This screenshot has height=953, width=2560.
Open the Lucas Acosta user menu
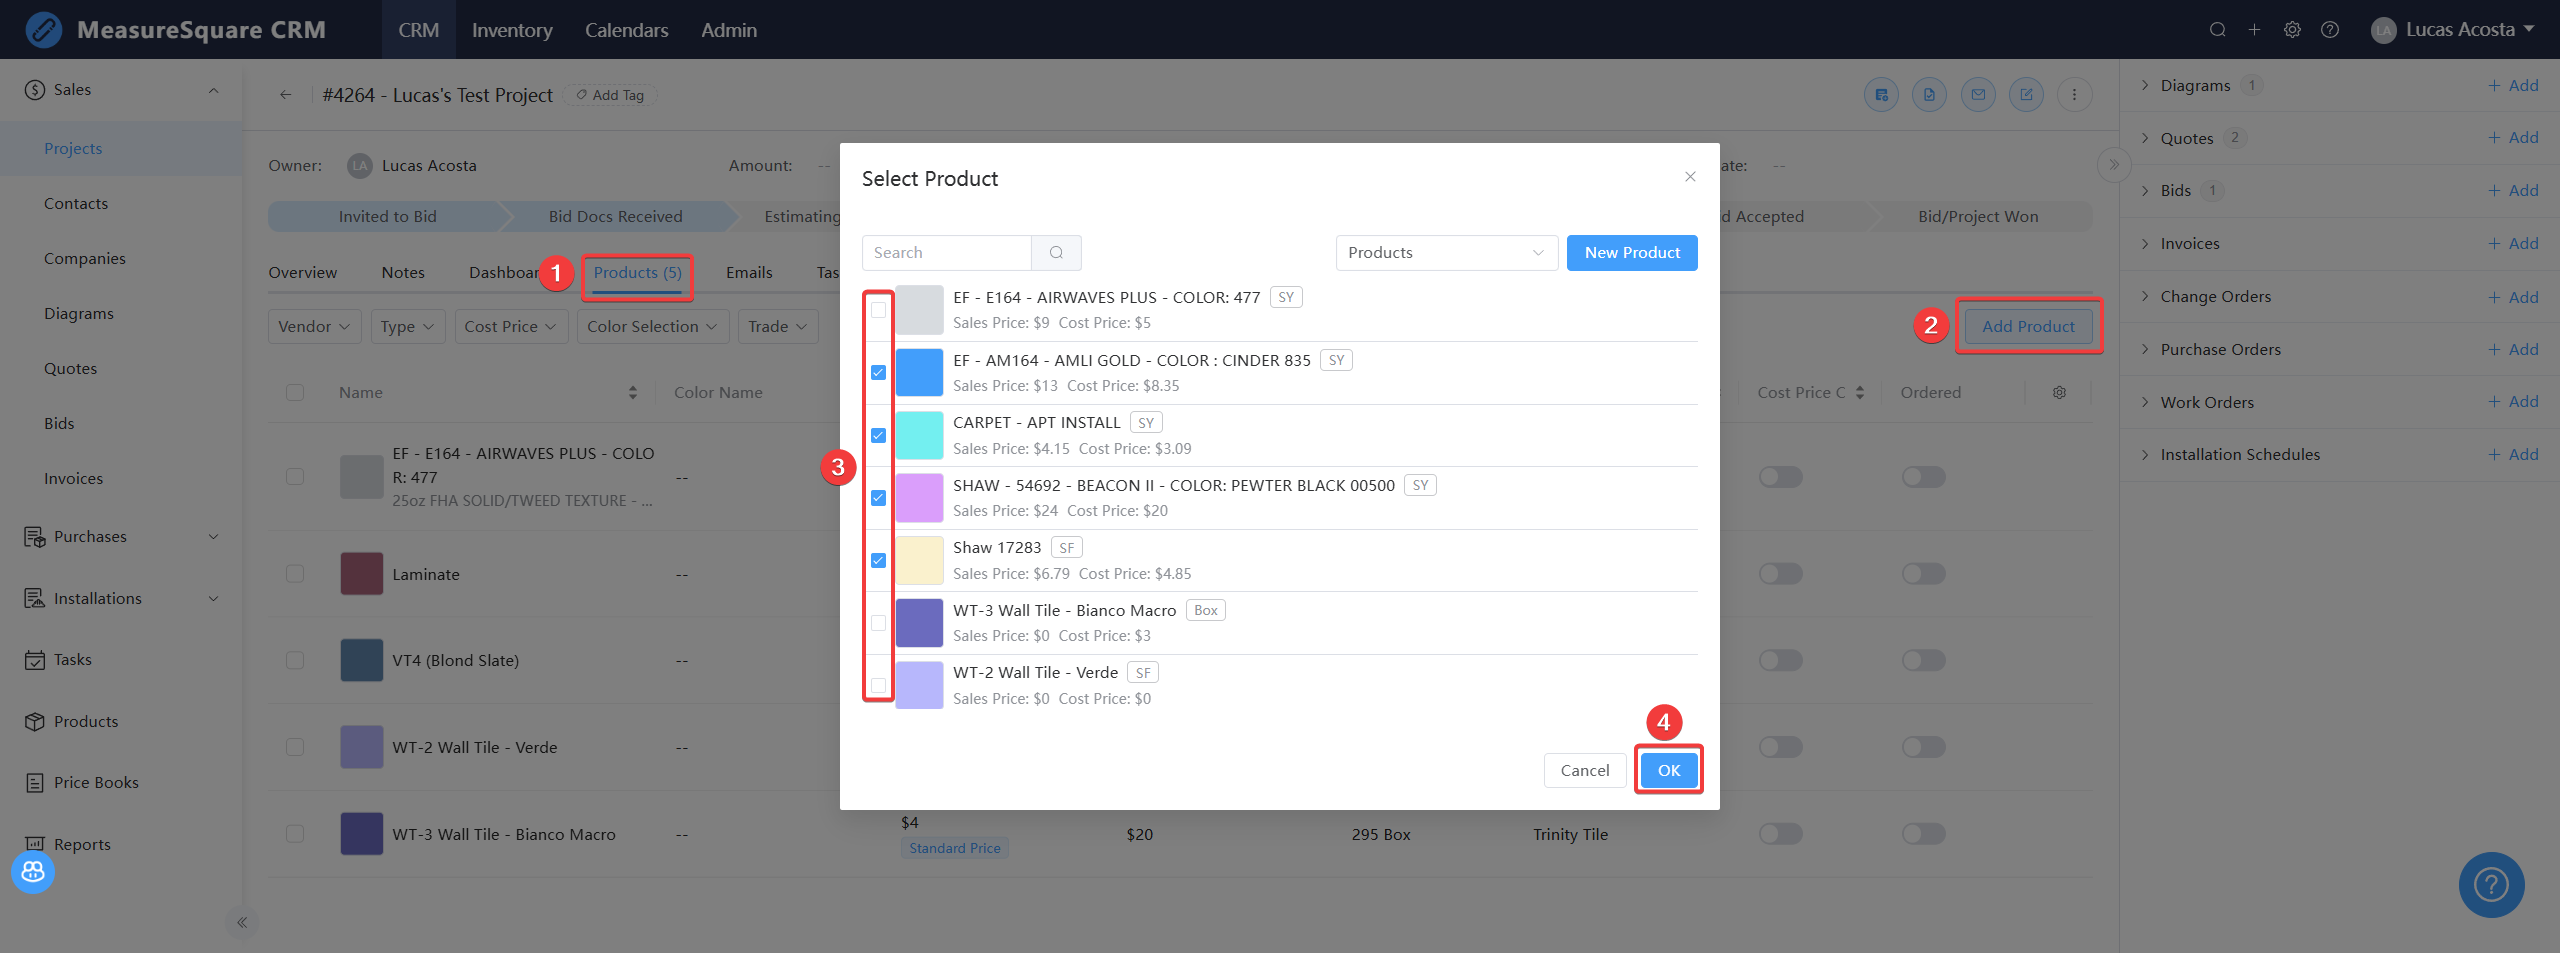[2452, 30]
